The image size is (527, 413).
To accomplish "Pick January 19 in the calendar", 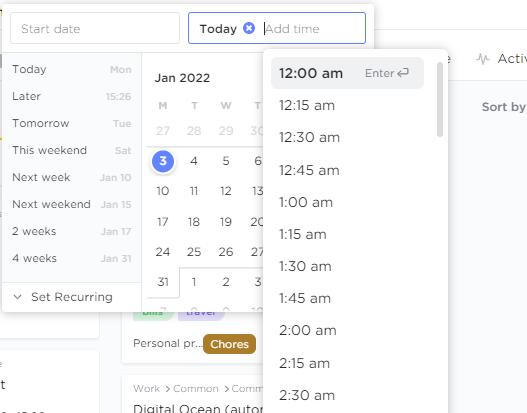I will (226, 222).
